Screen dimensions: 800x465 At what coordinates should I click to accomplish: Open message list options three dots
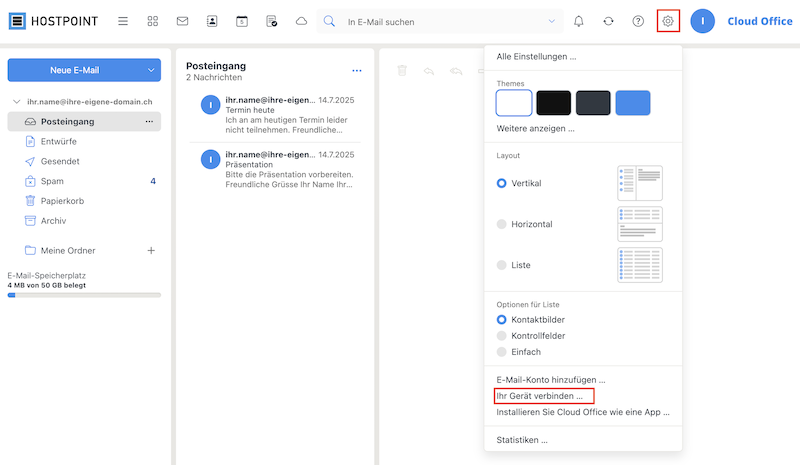357,70
